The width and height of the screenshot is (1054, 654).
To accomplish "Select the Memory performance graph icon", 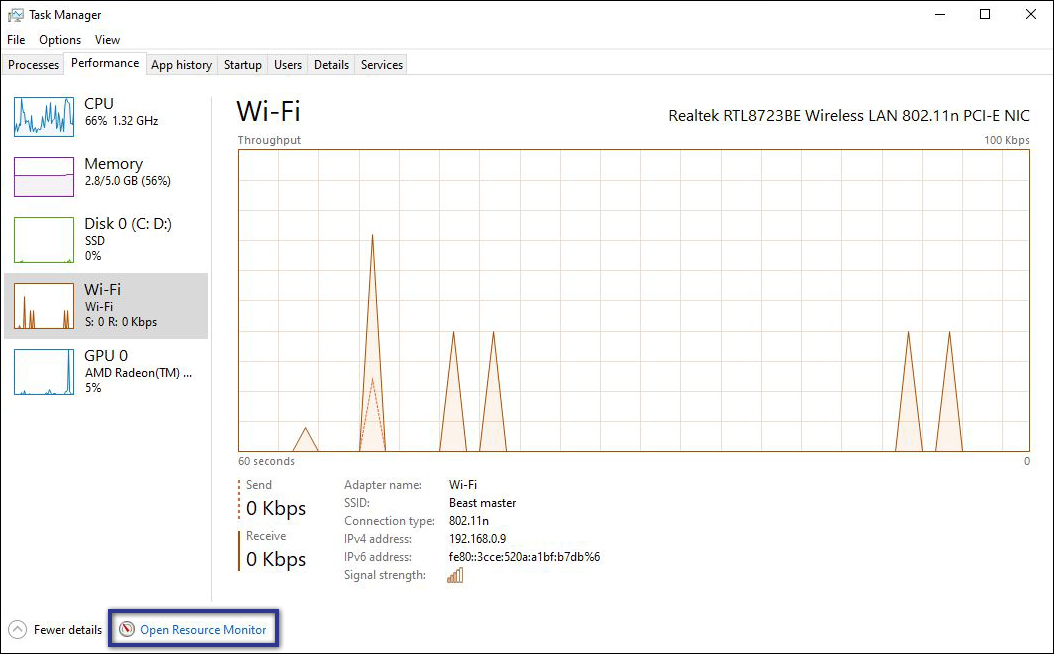I will point(43,177).
